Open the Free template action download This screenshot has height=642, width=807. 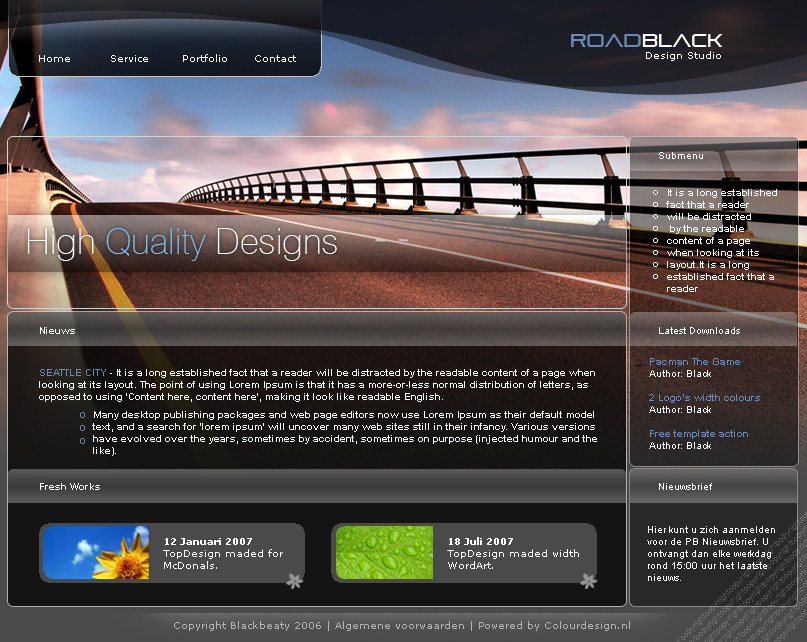(x=698, y=433)
